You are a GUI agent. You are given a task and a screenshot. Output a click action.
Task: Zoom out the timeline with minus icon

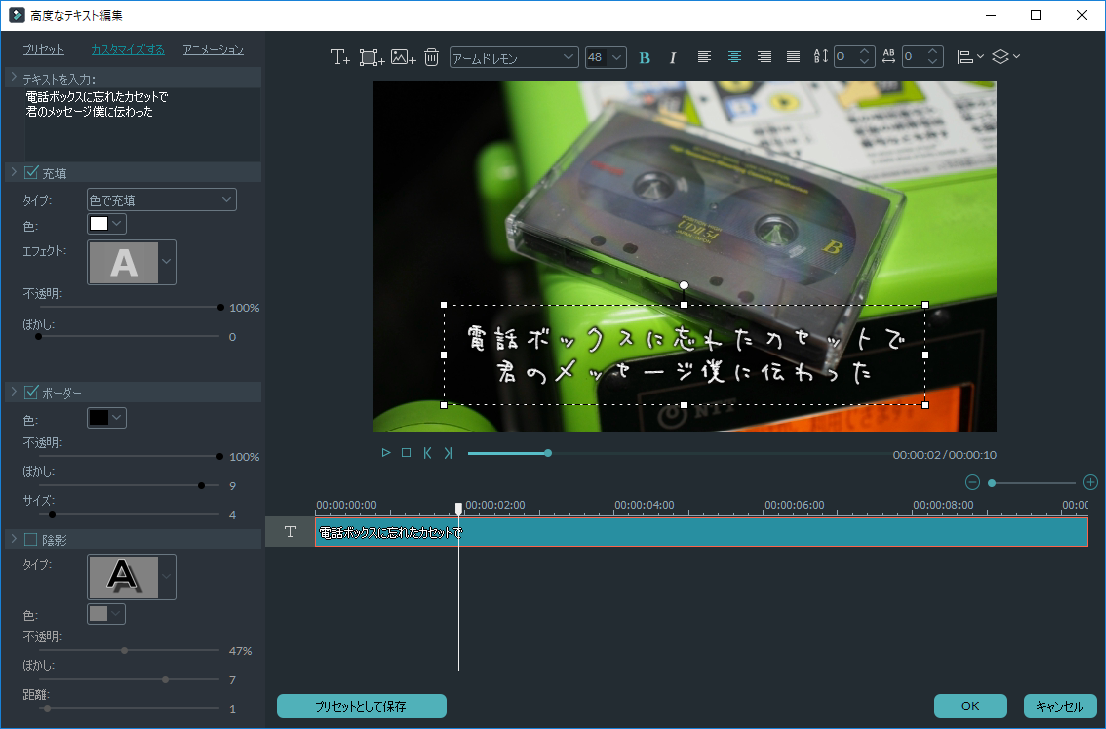(972, 482)
